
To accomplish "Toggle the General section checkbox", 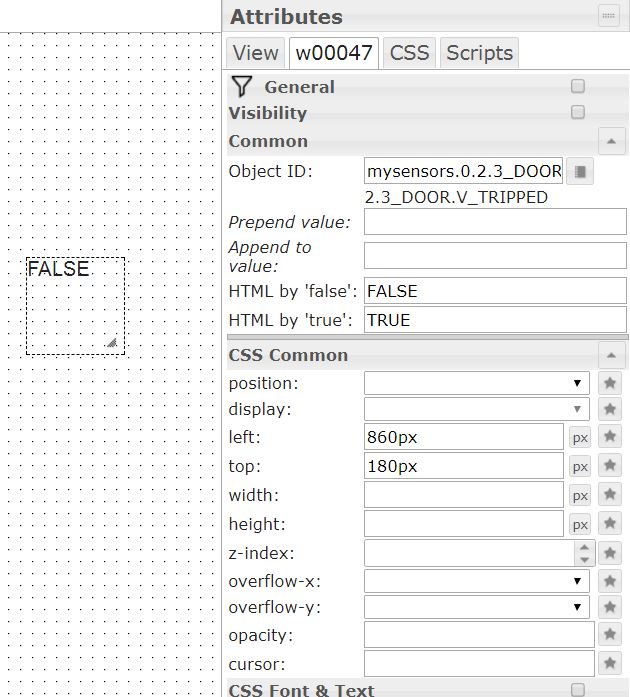I will pyautogui.click(x=577, y=87).
